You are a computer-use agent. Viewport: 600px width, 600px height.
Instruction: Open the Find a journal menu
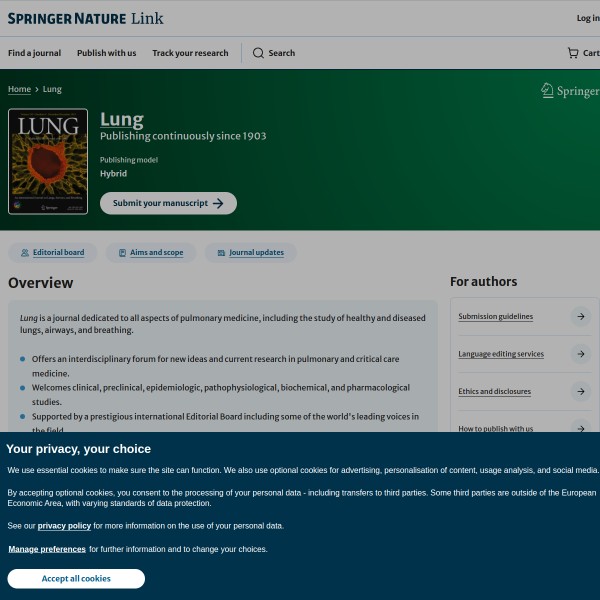click(x=34, y=53)
